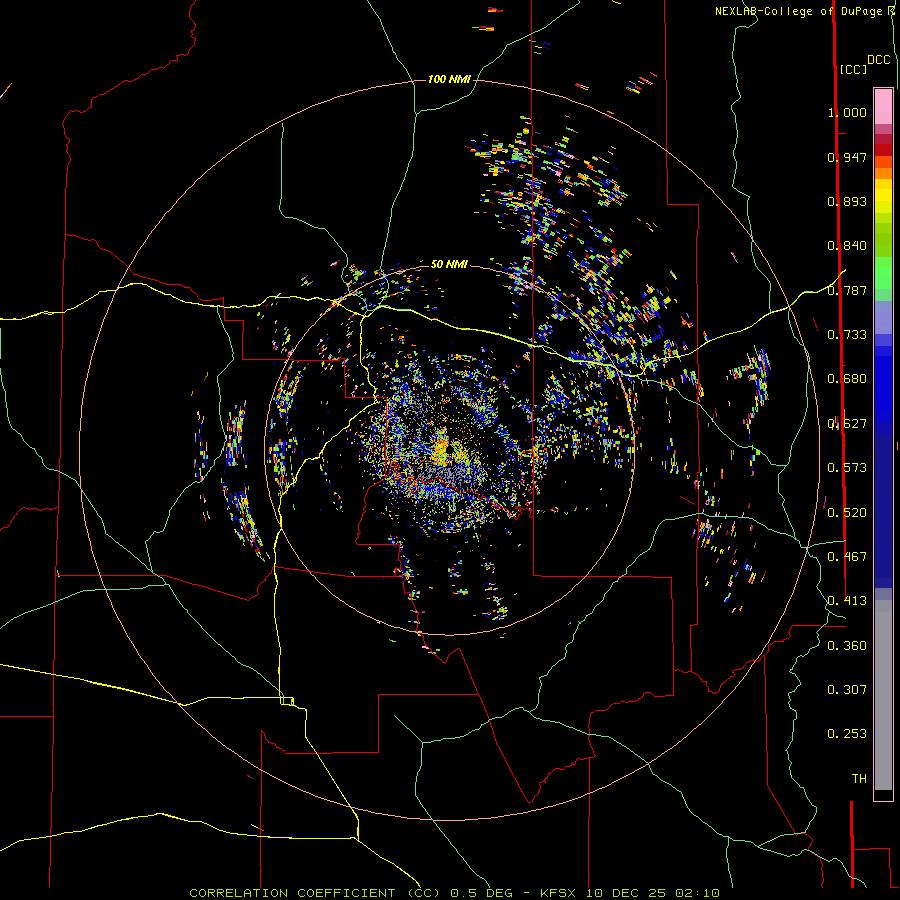
Task: Click the 0.787 legend value
Action: [x=847, y=290]
